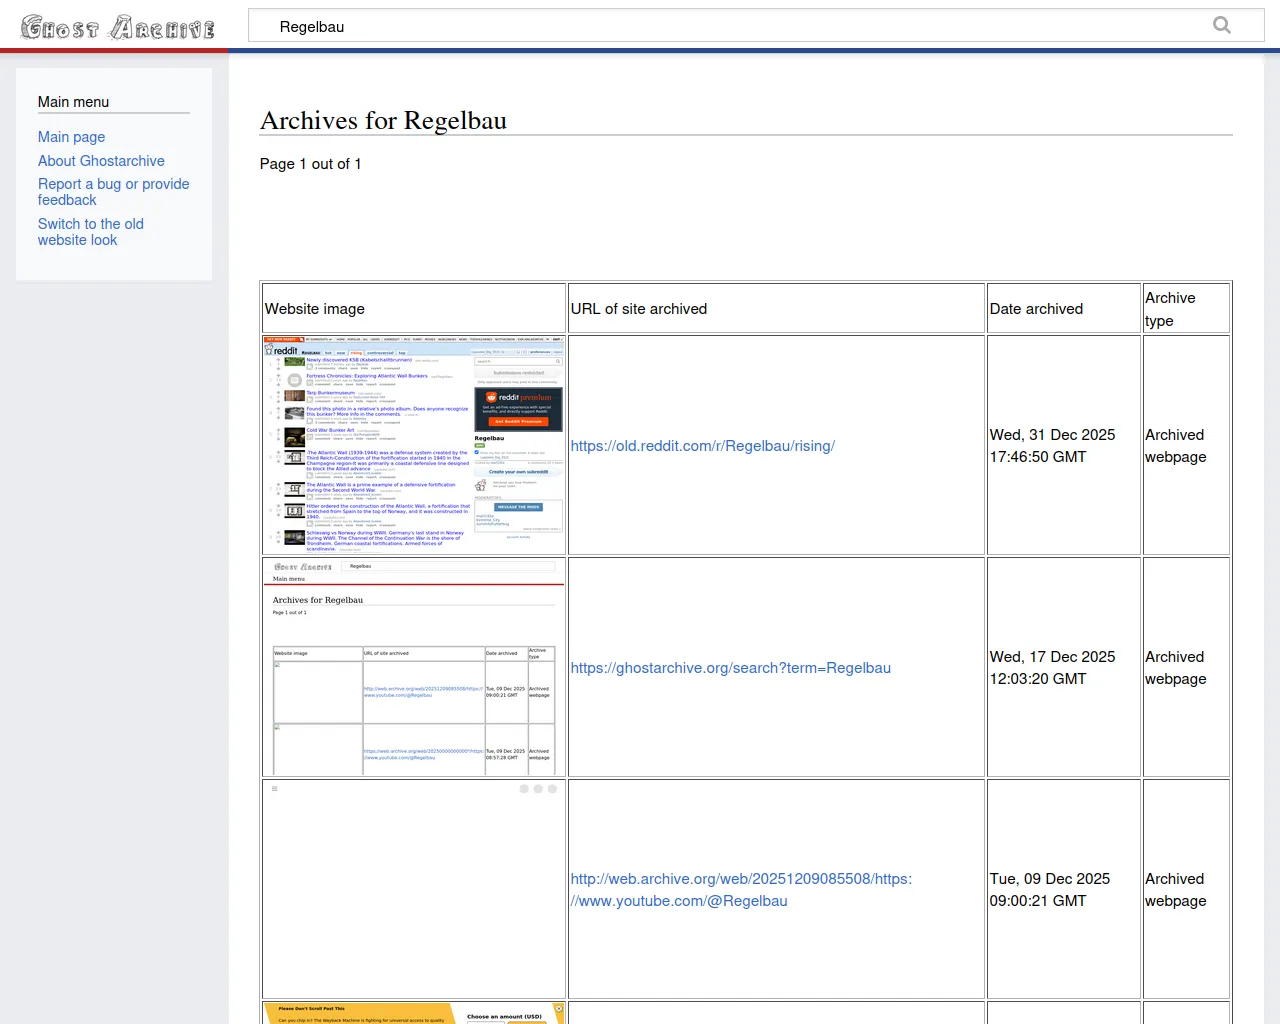Image resolution: width=1280 pixels, height=1024 pixels.
Task: Open the old.reddit.com Regelbau rising link
Action: [x=702, y=446]
